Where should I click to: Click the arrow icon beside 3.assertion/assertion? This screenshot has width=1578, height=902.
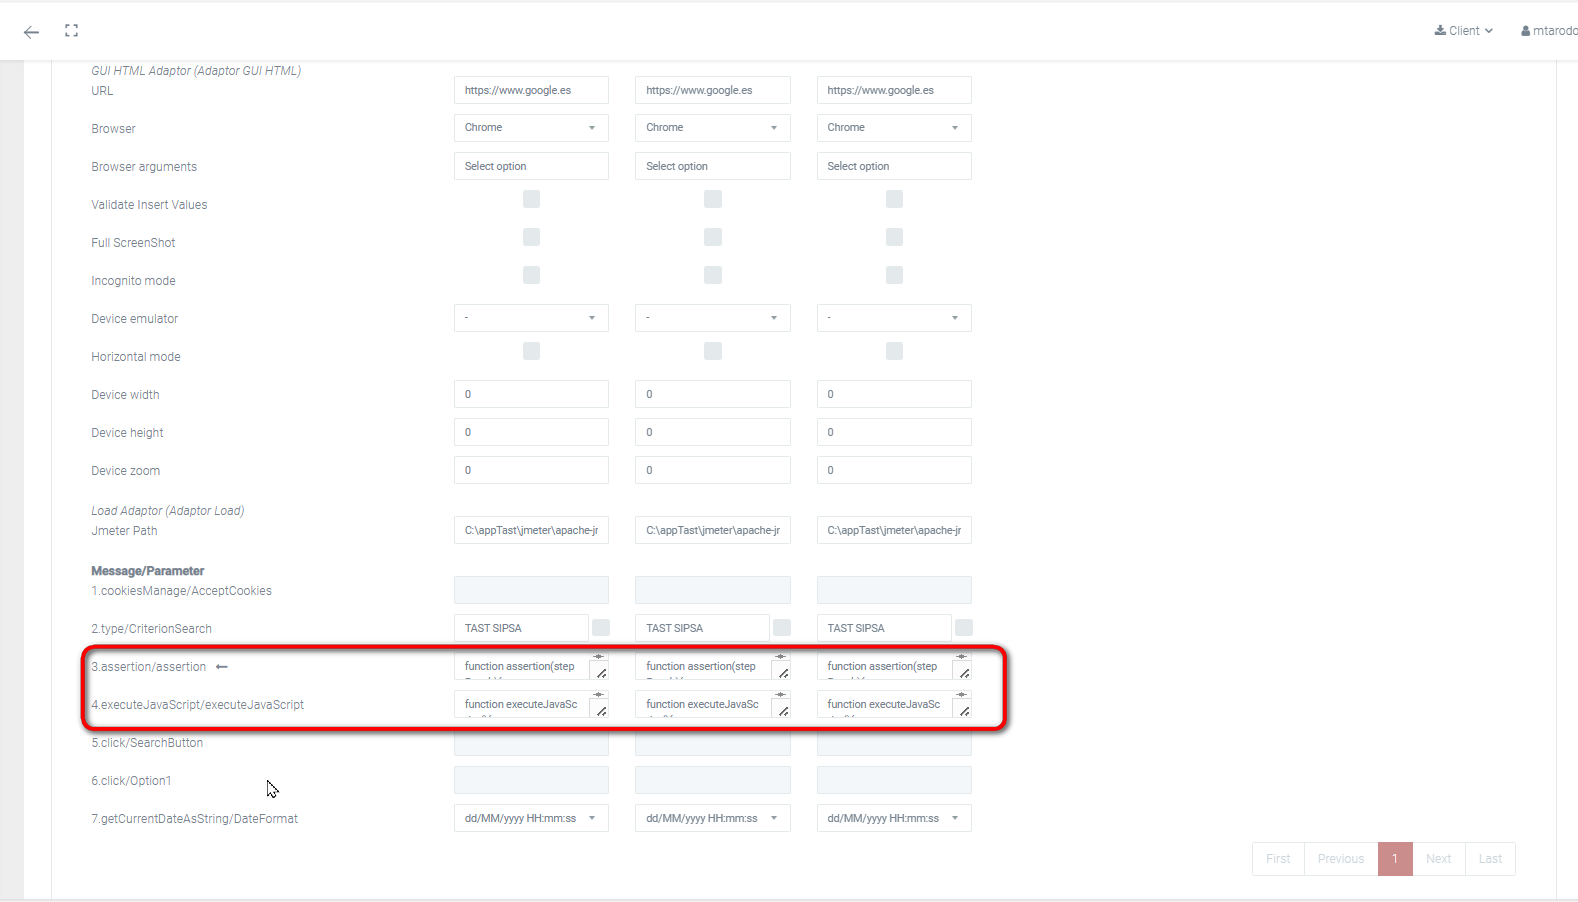(222, 667)
